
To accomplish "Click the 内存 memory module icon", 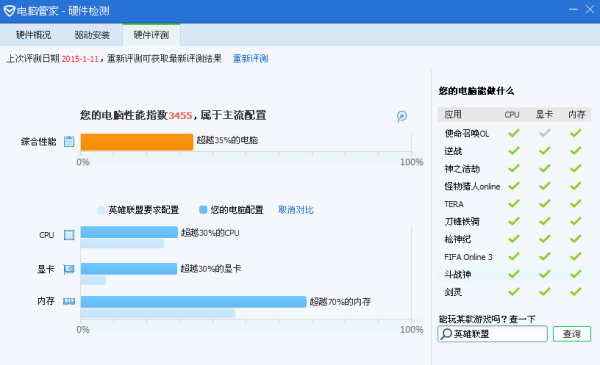I will pos(69,301).
